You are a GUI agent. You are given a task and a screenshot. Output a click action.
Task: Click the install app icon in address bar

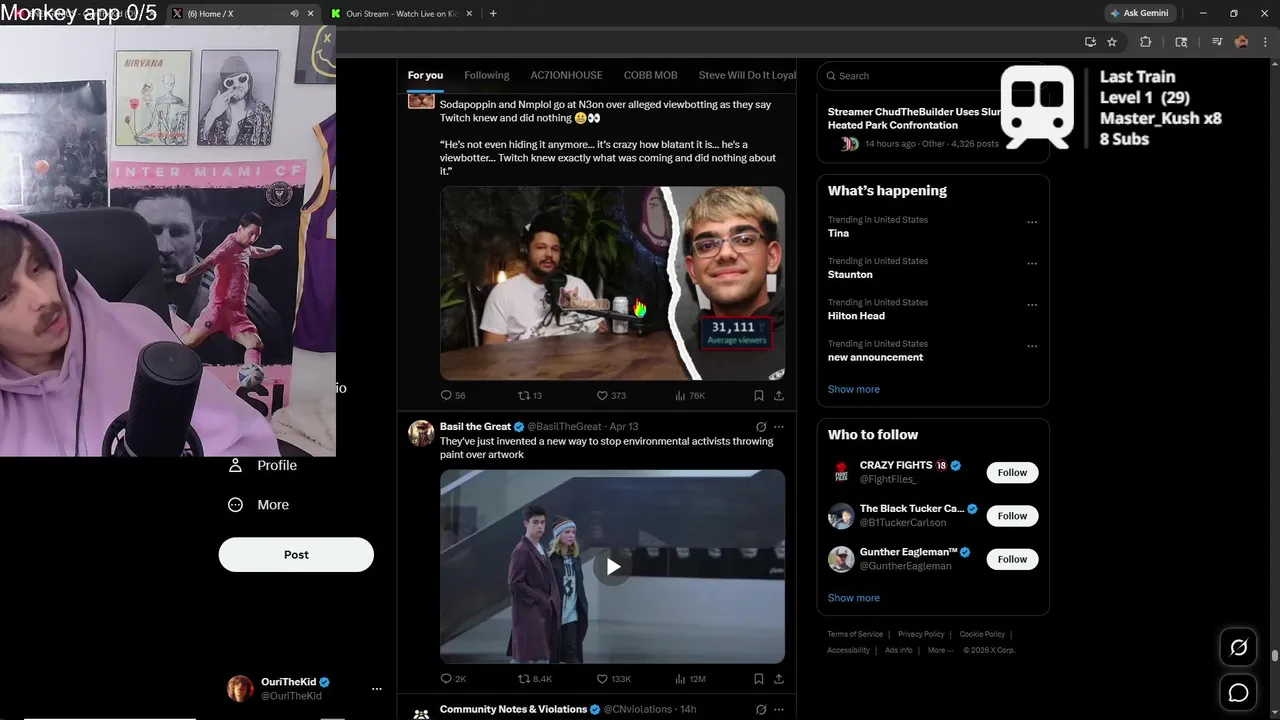pyautogui.click(x=1090, y=42)
